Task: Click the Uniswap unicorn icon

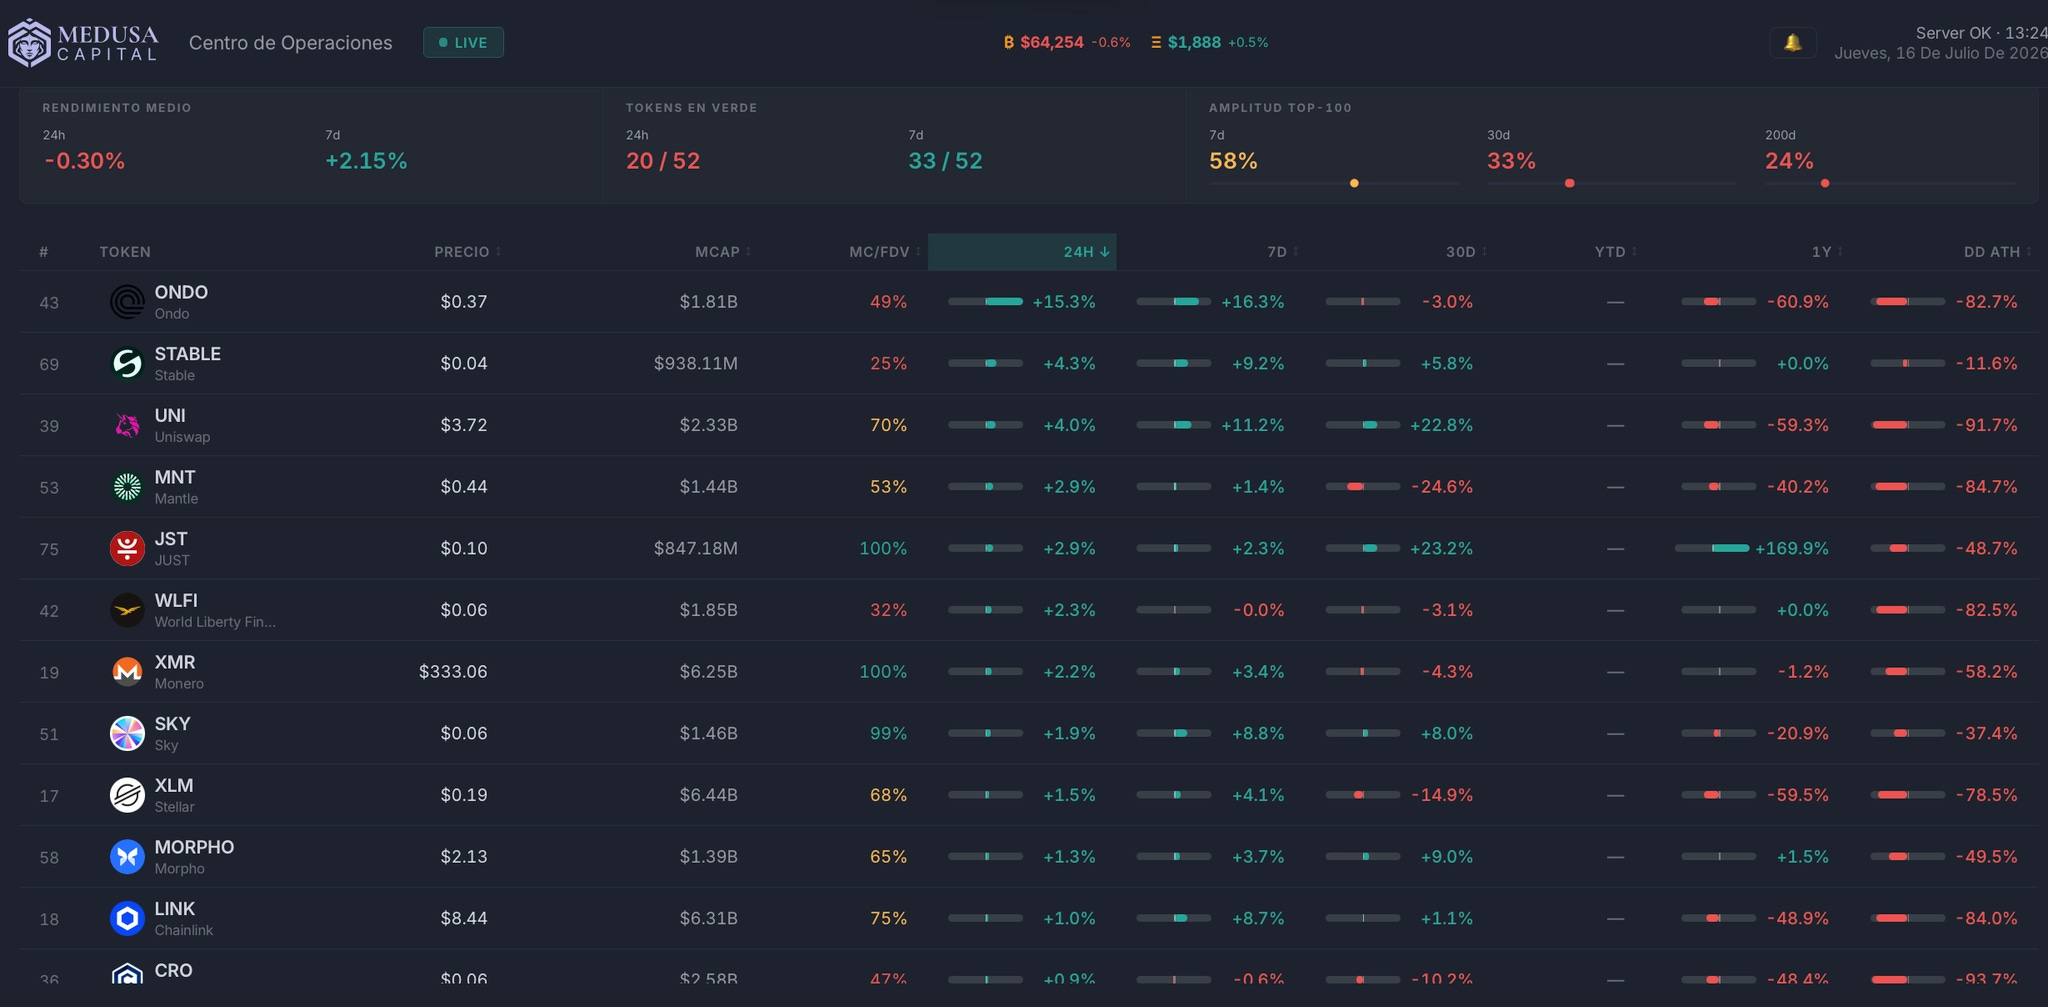Action: coord(127,425)
